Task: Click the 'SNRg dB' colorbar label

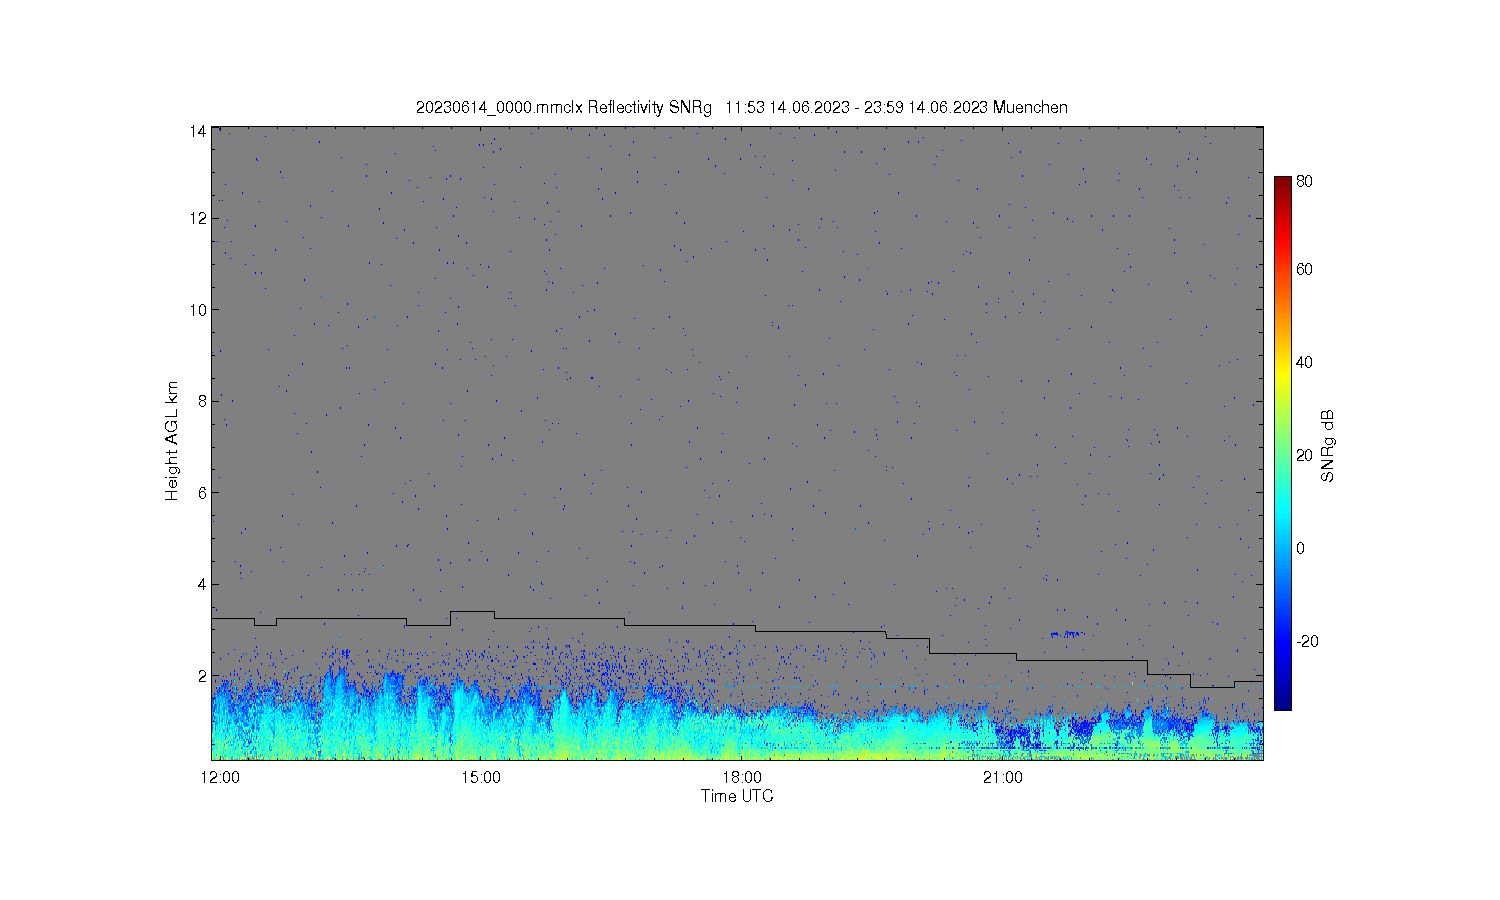Action: 1328,446
